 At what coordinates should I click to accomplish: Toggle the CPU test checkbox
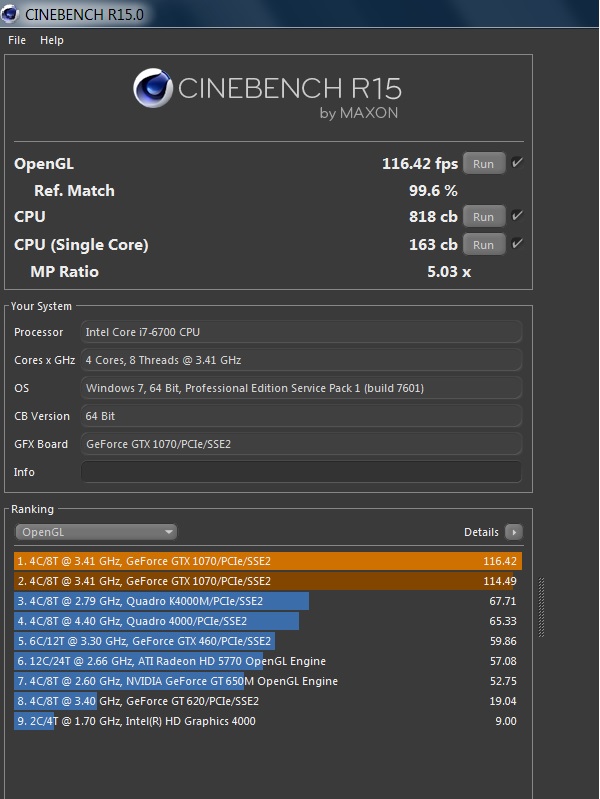517,216
